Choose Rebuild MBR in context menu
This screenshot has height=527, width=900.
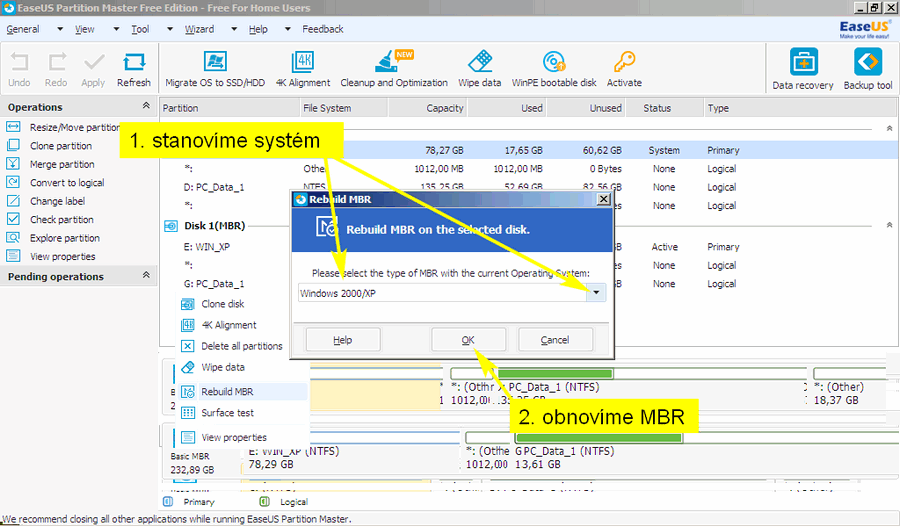click(x=227, y=392)
